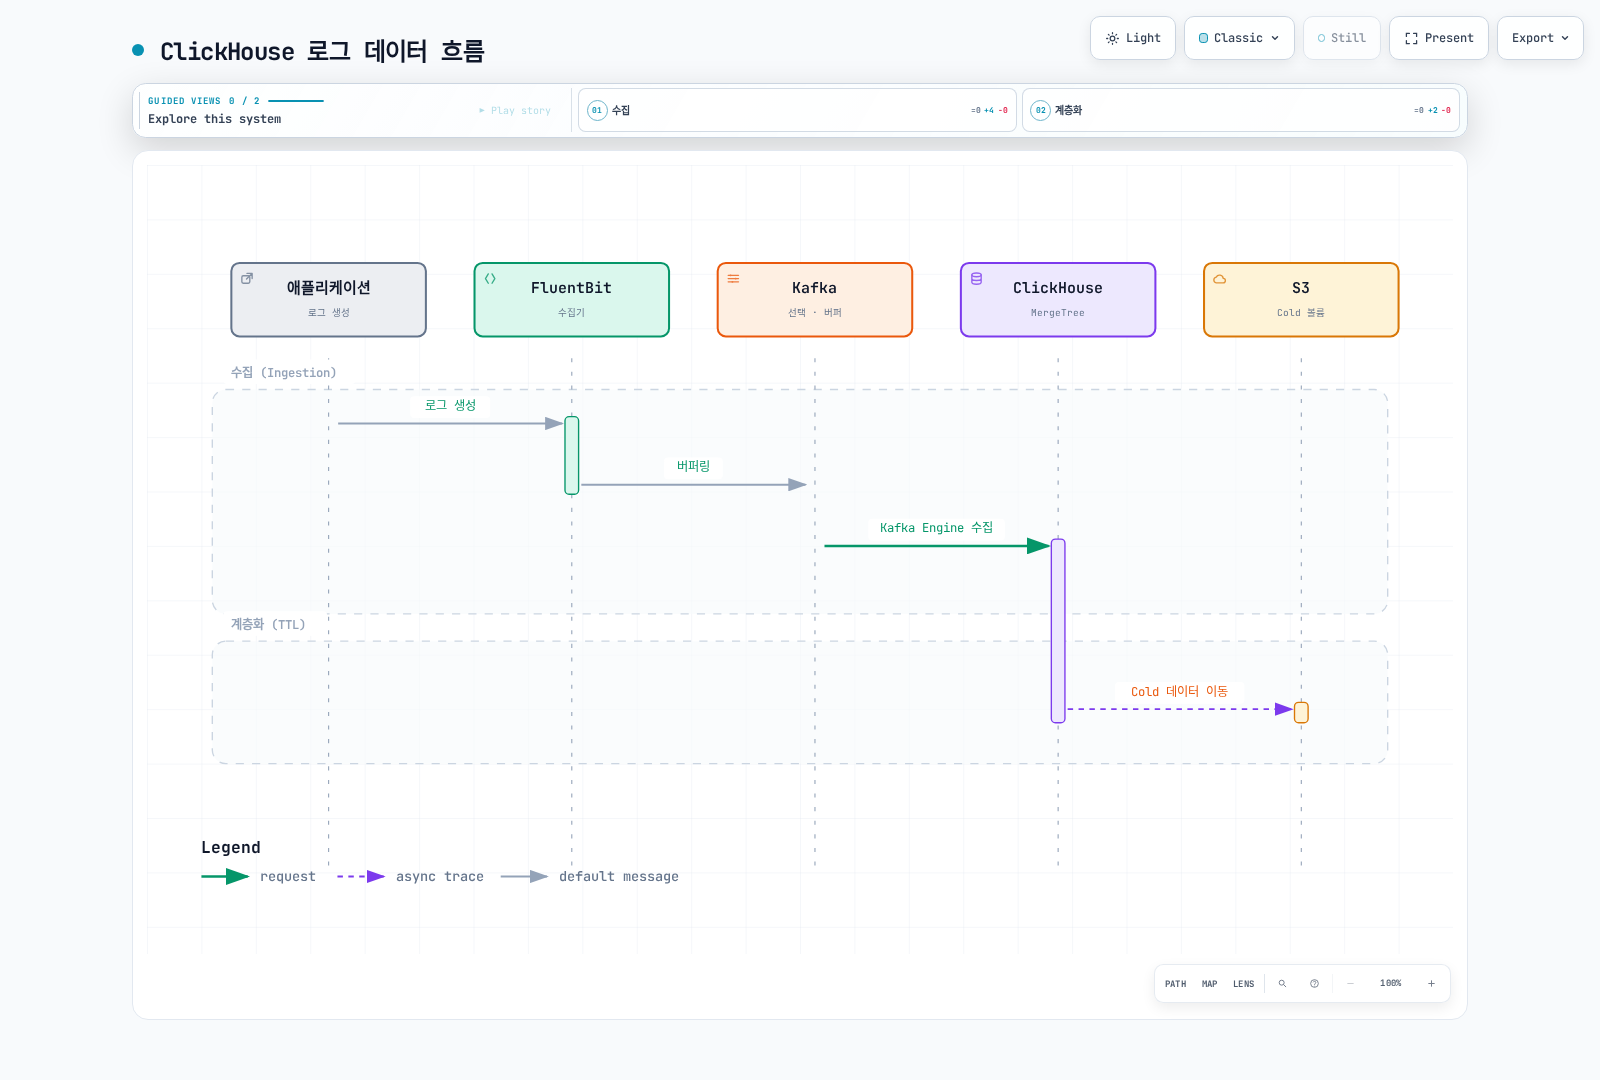Open the Classic style dropdown
1600x1080 pixels.
point(1239,38)
